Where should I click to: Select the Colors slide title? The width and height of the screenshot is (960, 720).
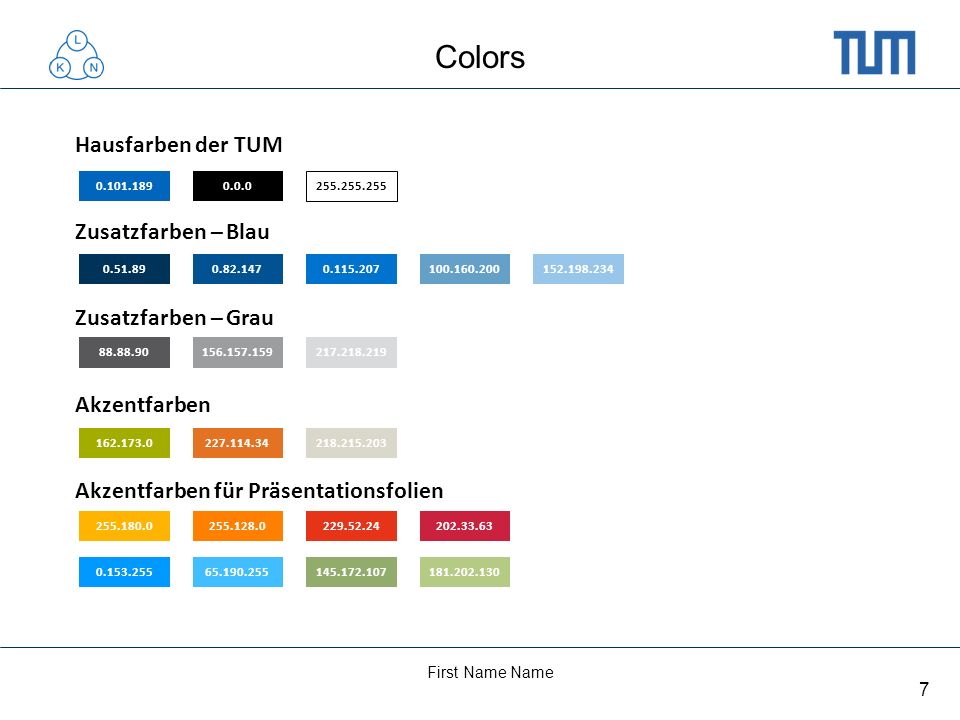[480, 57]
